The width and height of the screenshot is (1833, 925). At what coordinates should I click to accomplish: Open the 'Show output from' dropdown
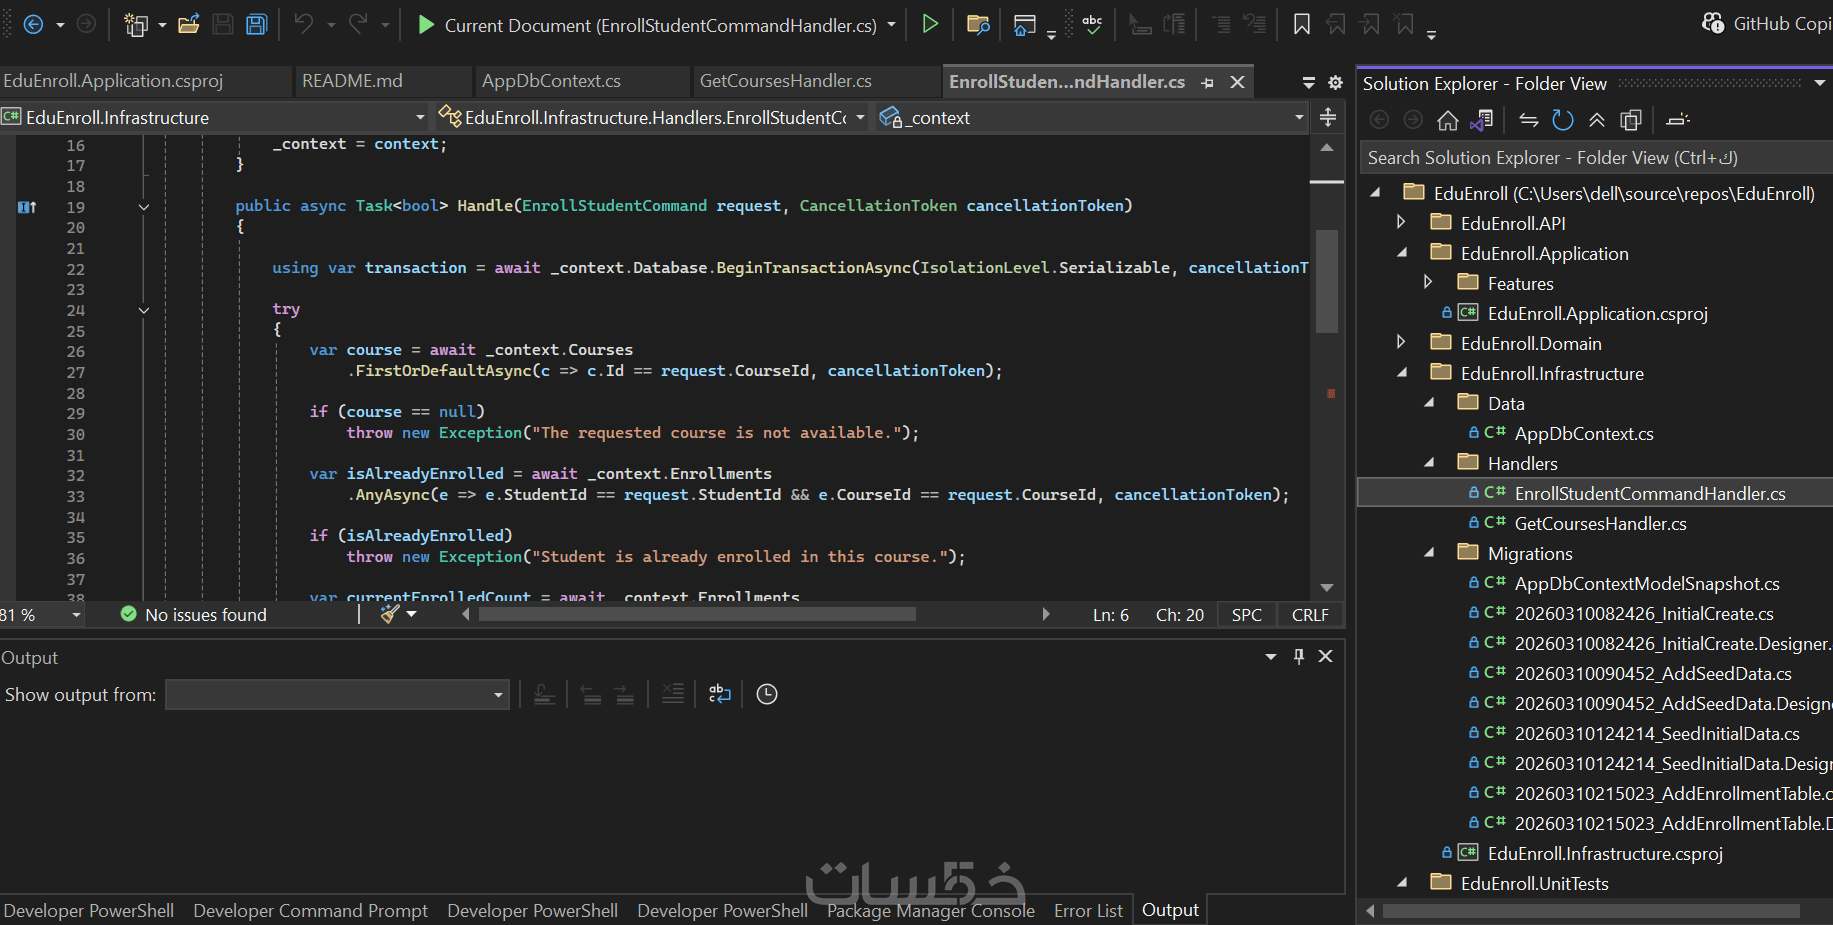(x=337, y=694)
